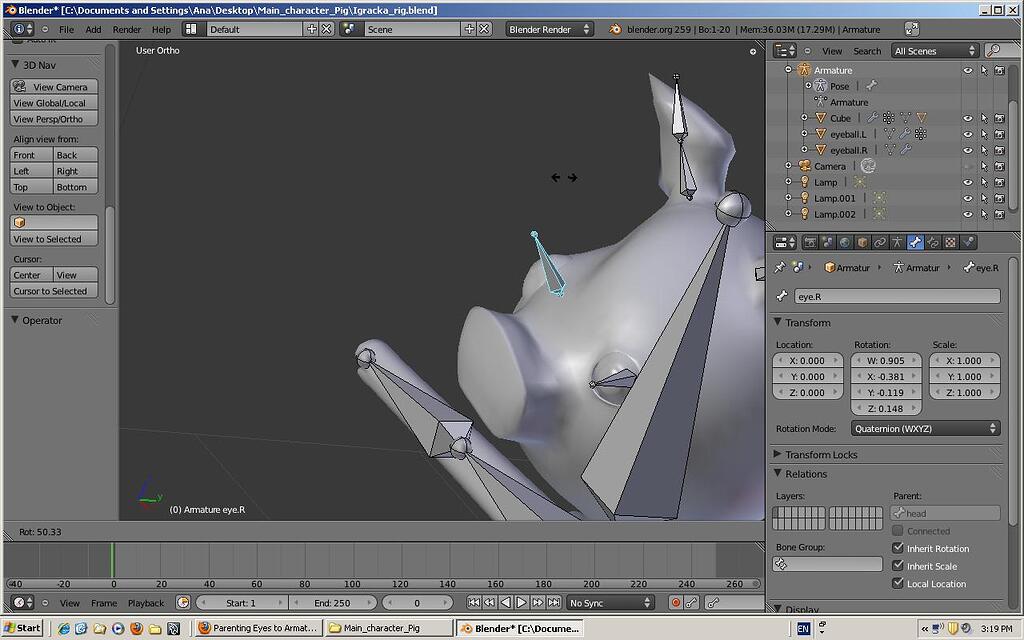Viewport: 1024px width, 640px height.
Task: Open the outliner View menu
Action: 832,51
